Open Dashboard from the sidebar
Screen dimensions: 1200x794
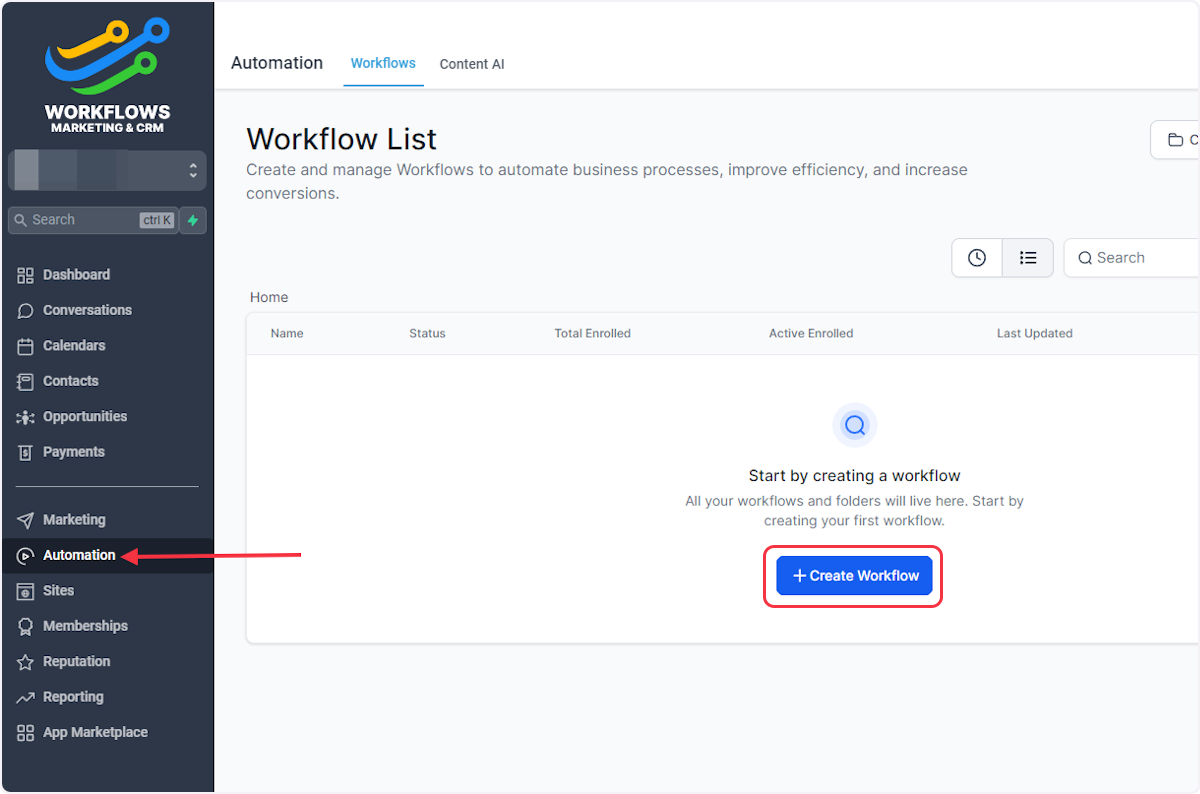point(76,274)
